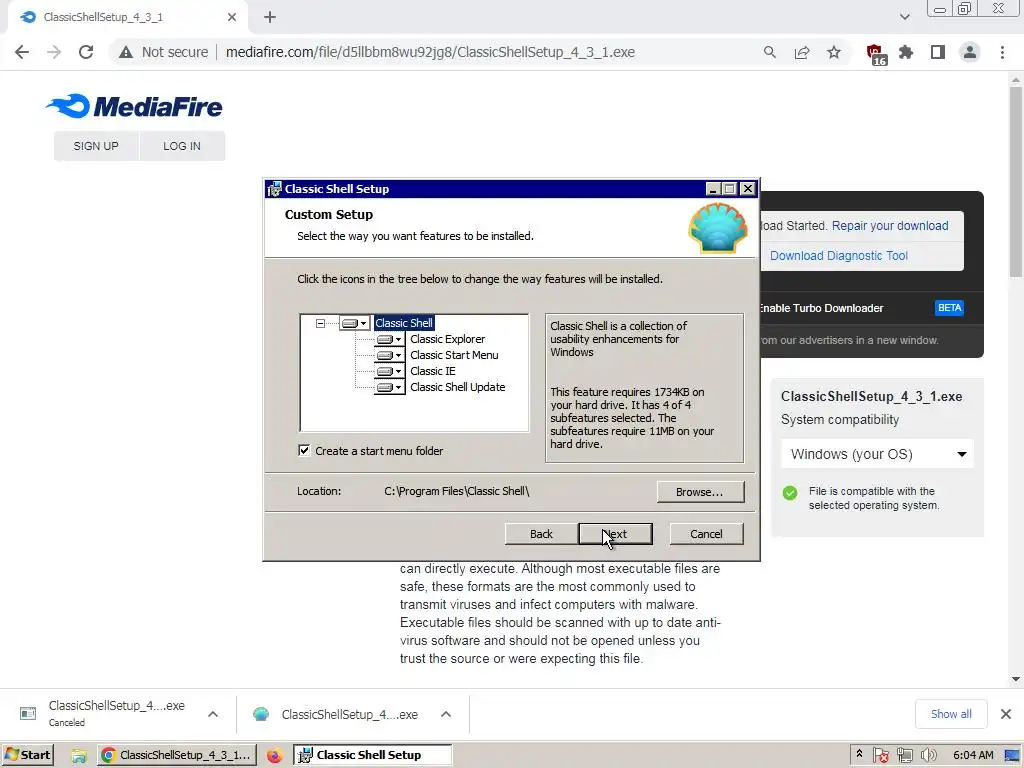Close the downloads bar

(x=1006, y=714)
